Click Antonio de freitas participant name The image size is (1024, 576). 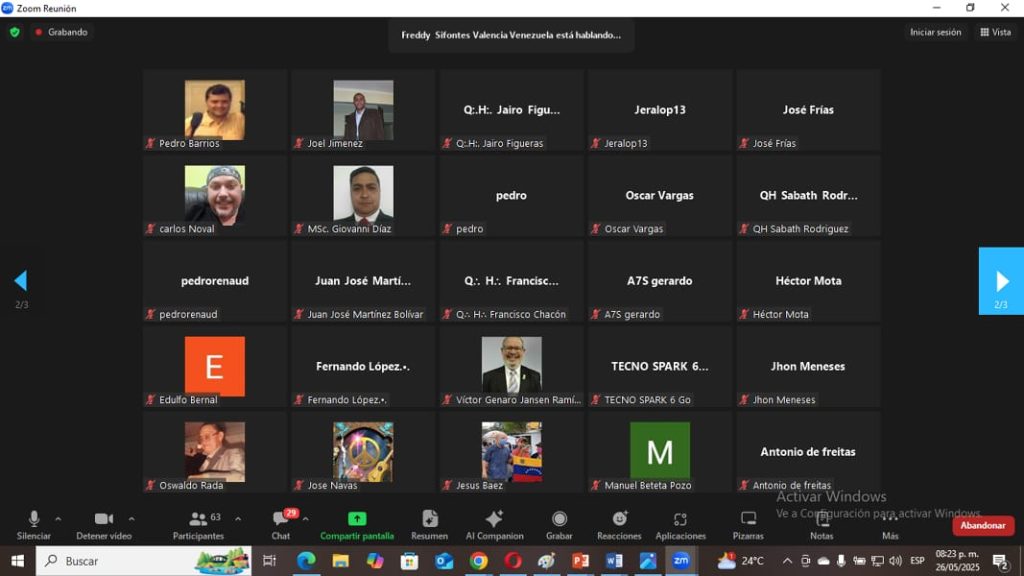pyautogui.click(x=808, y=452)
